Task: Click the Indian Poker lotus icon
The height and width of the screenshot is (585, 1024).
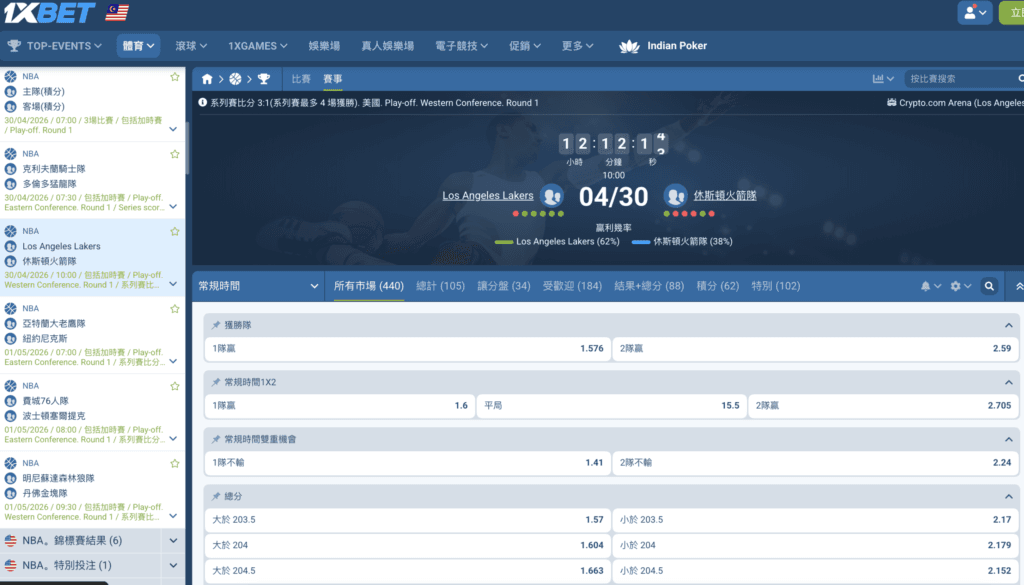Action: coord(629,46)
